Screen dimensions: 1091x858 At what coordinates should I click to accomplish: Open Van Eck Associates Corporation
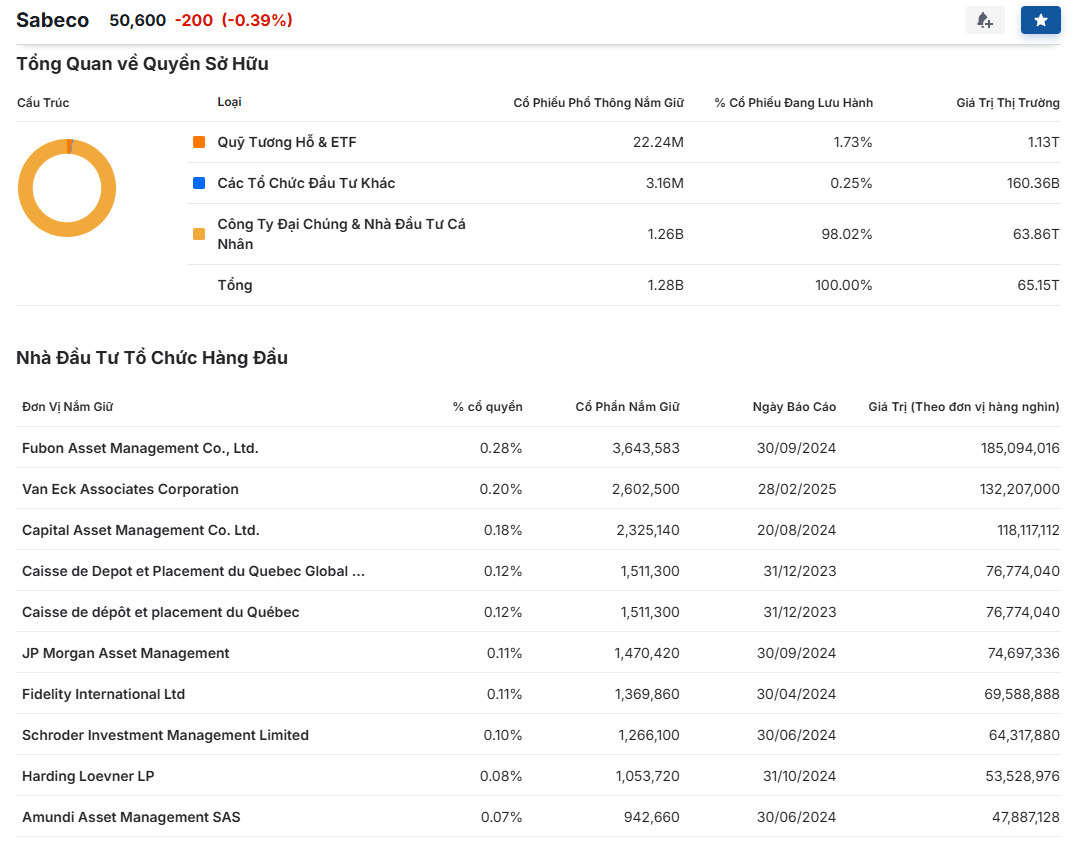[130, 489]
